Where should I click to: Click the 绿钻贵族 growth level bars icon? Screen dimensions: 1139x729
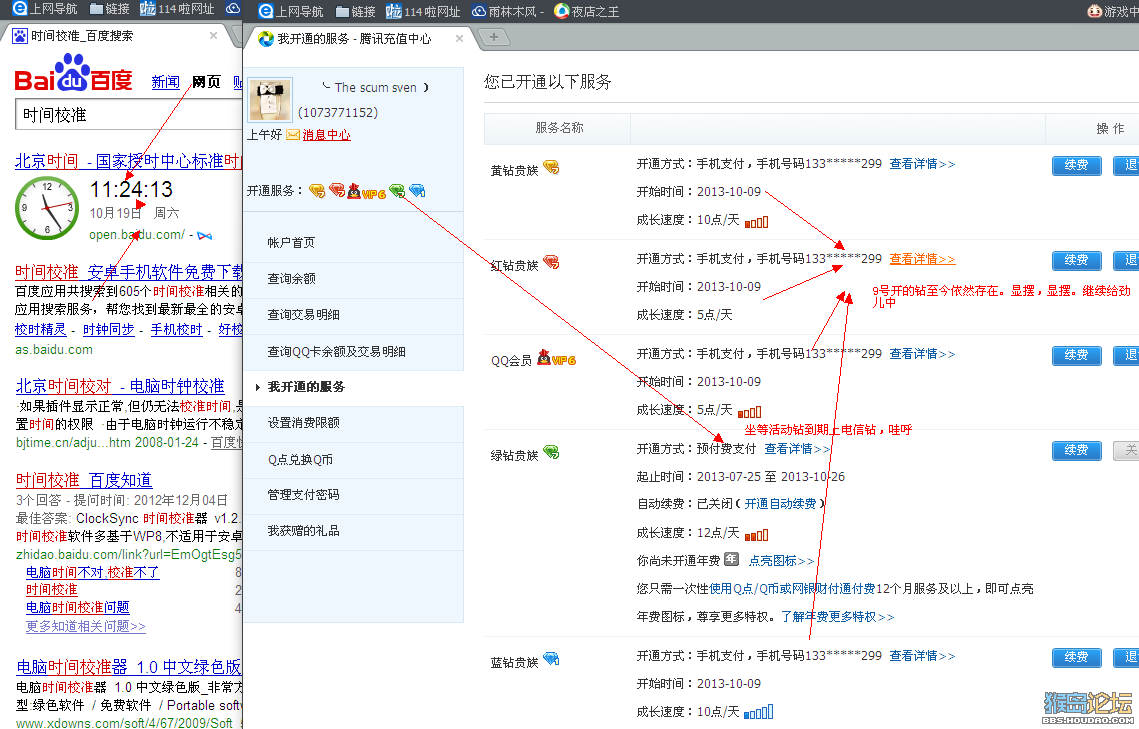pos(756,535)
